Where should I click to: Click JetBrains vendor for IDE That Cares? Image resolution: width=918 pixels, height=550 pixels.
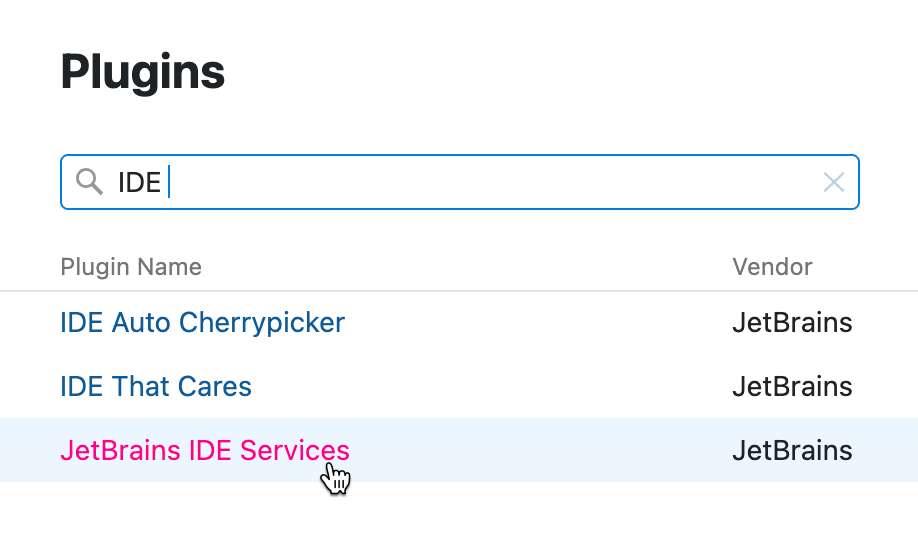tap(792, 387)
